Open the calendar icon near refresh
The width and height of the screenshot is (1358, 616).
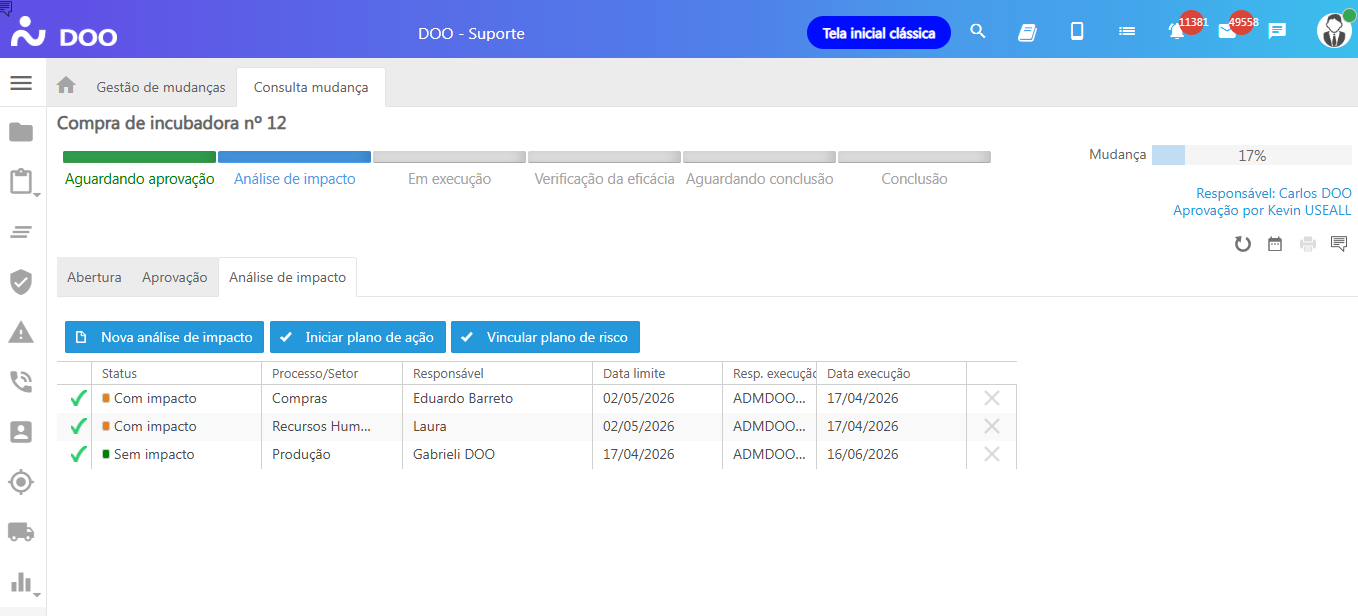click(x=1275, y=243)
